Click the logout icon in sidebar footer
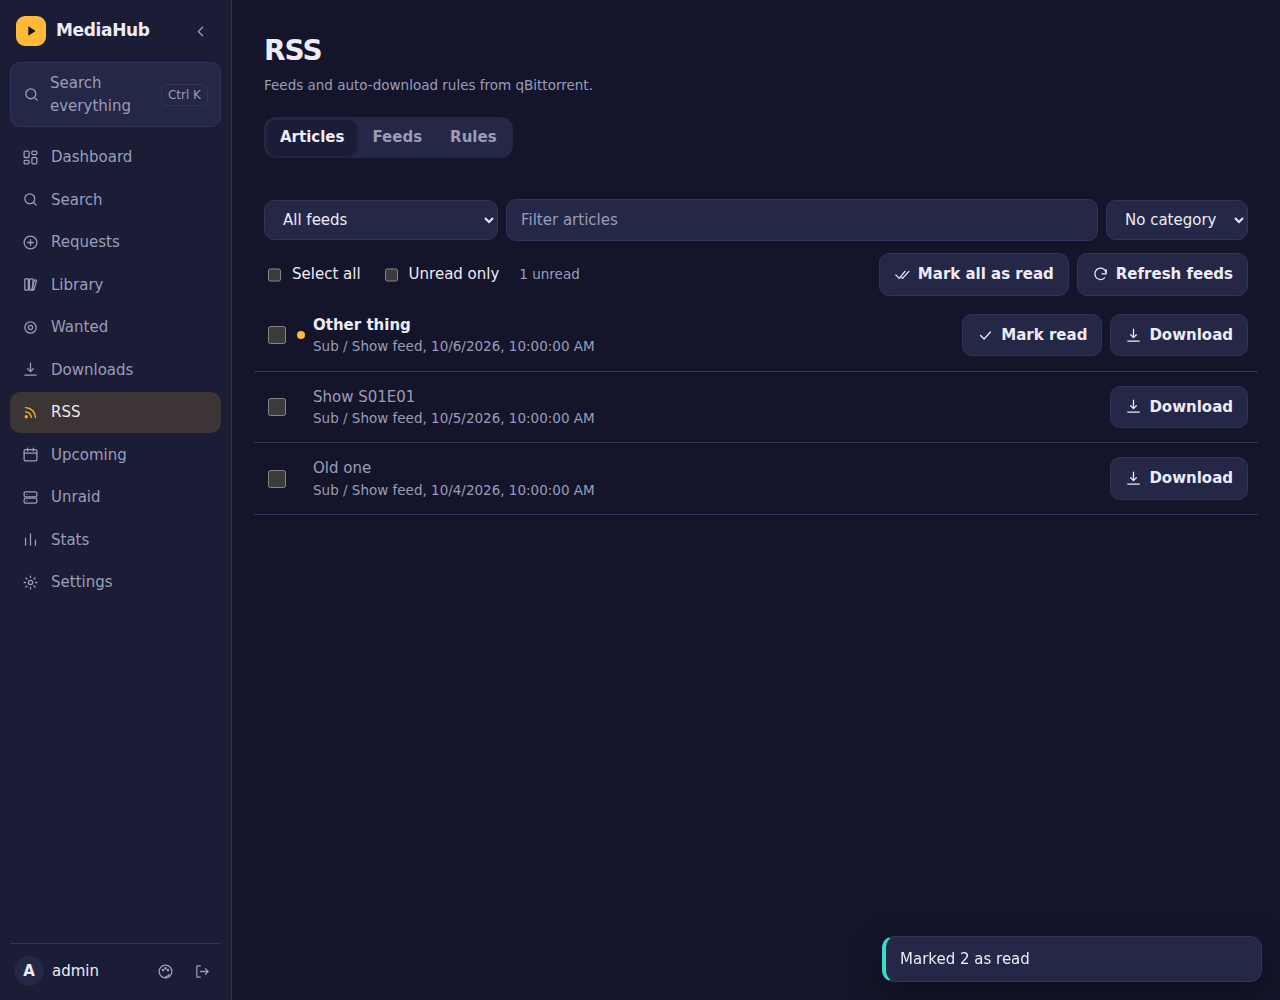Viewport: 1280px width, 1000px height. [x=202, y=971]
